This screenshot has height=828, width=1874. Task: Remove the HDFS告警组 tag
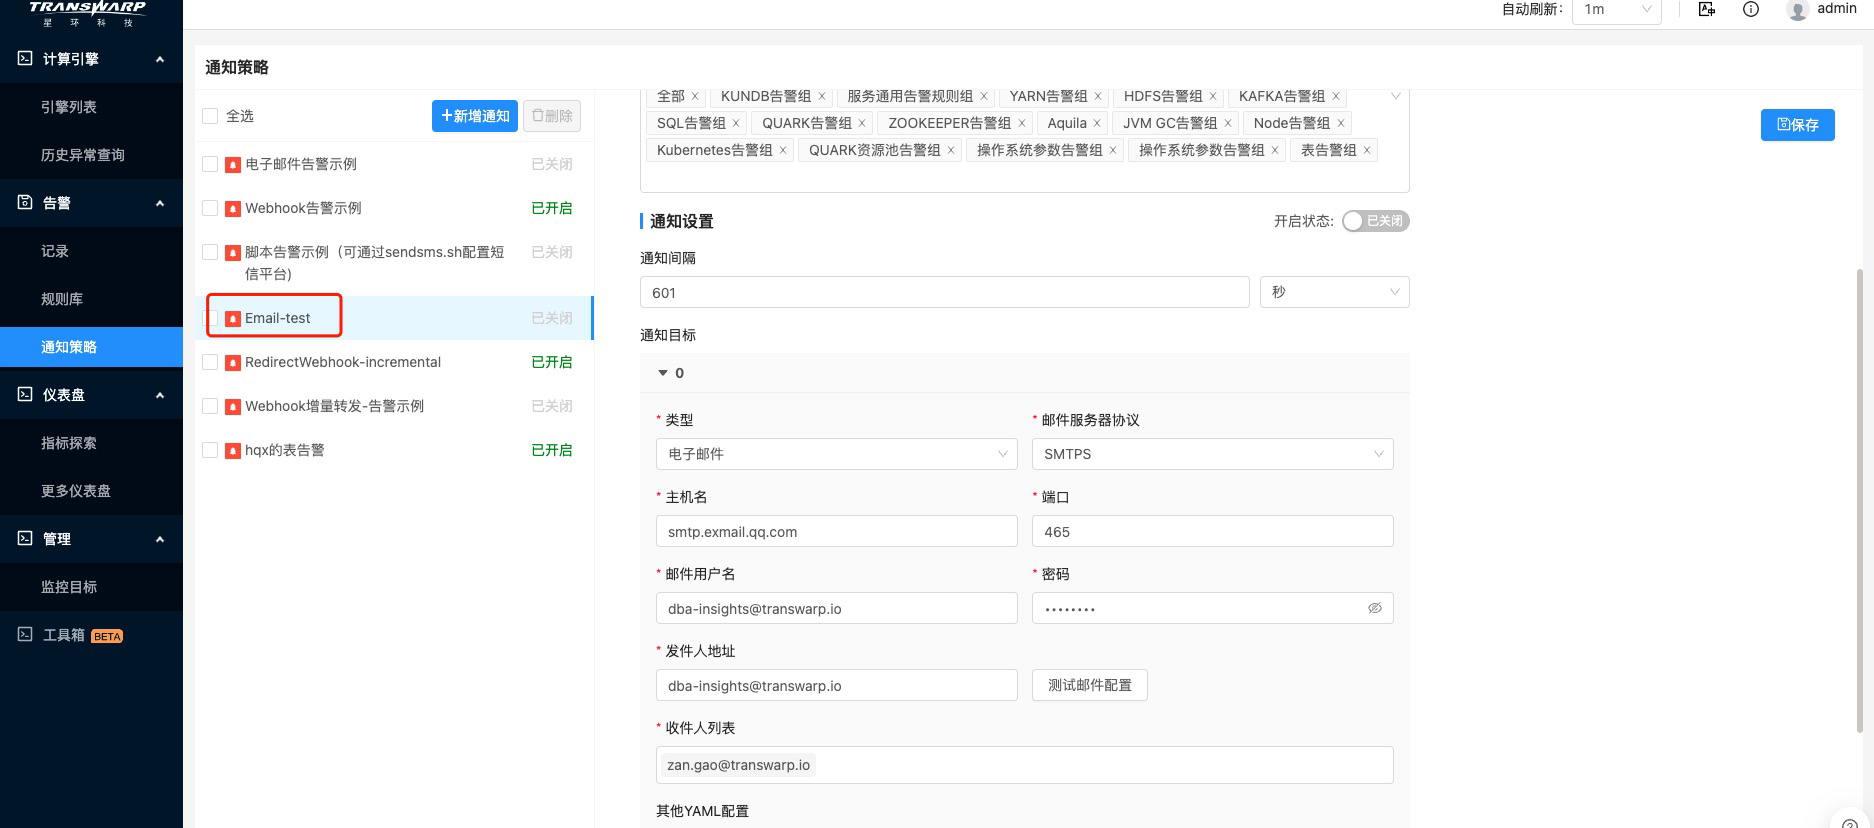click(1213, 96)
